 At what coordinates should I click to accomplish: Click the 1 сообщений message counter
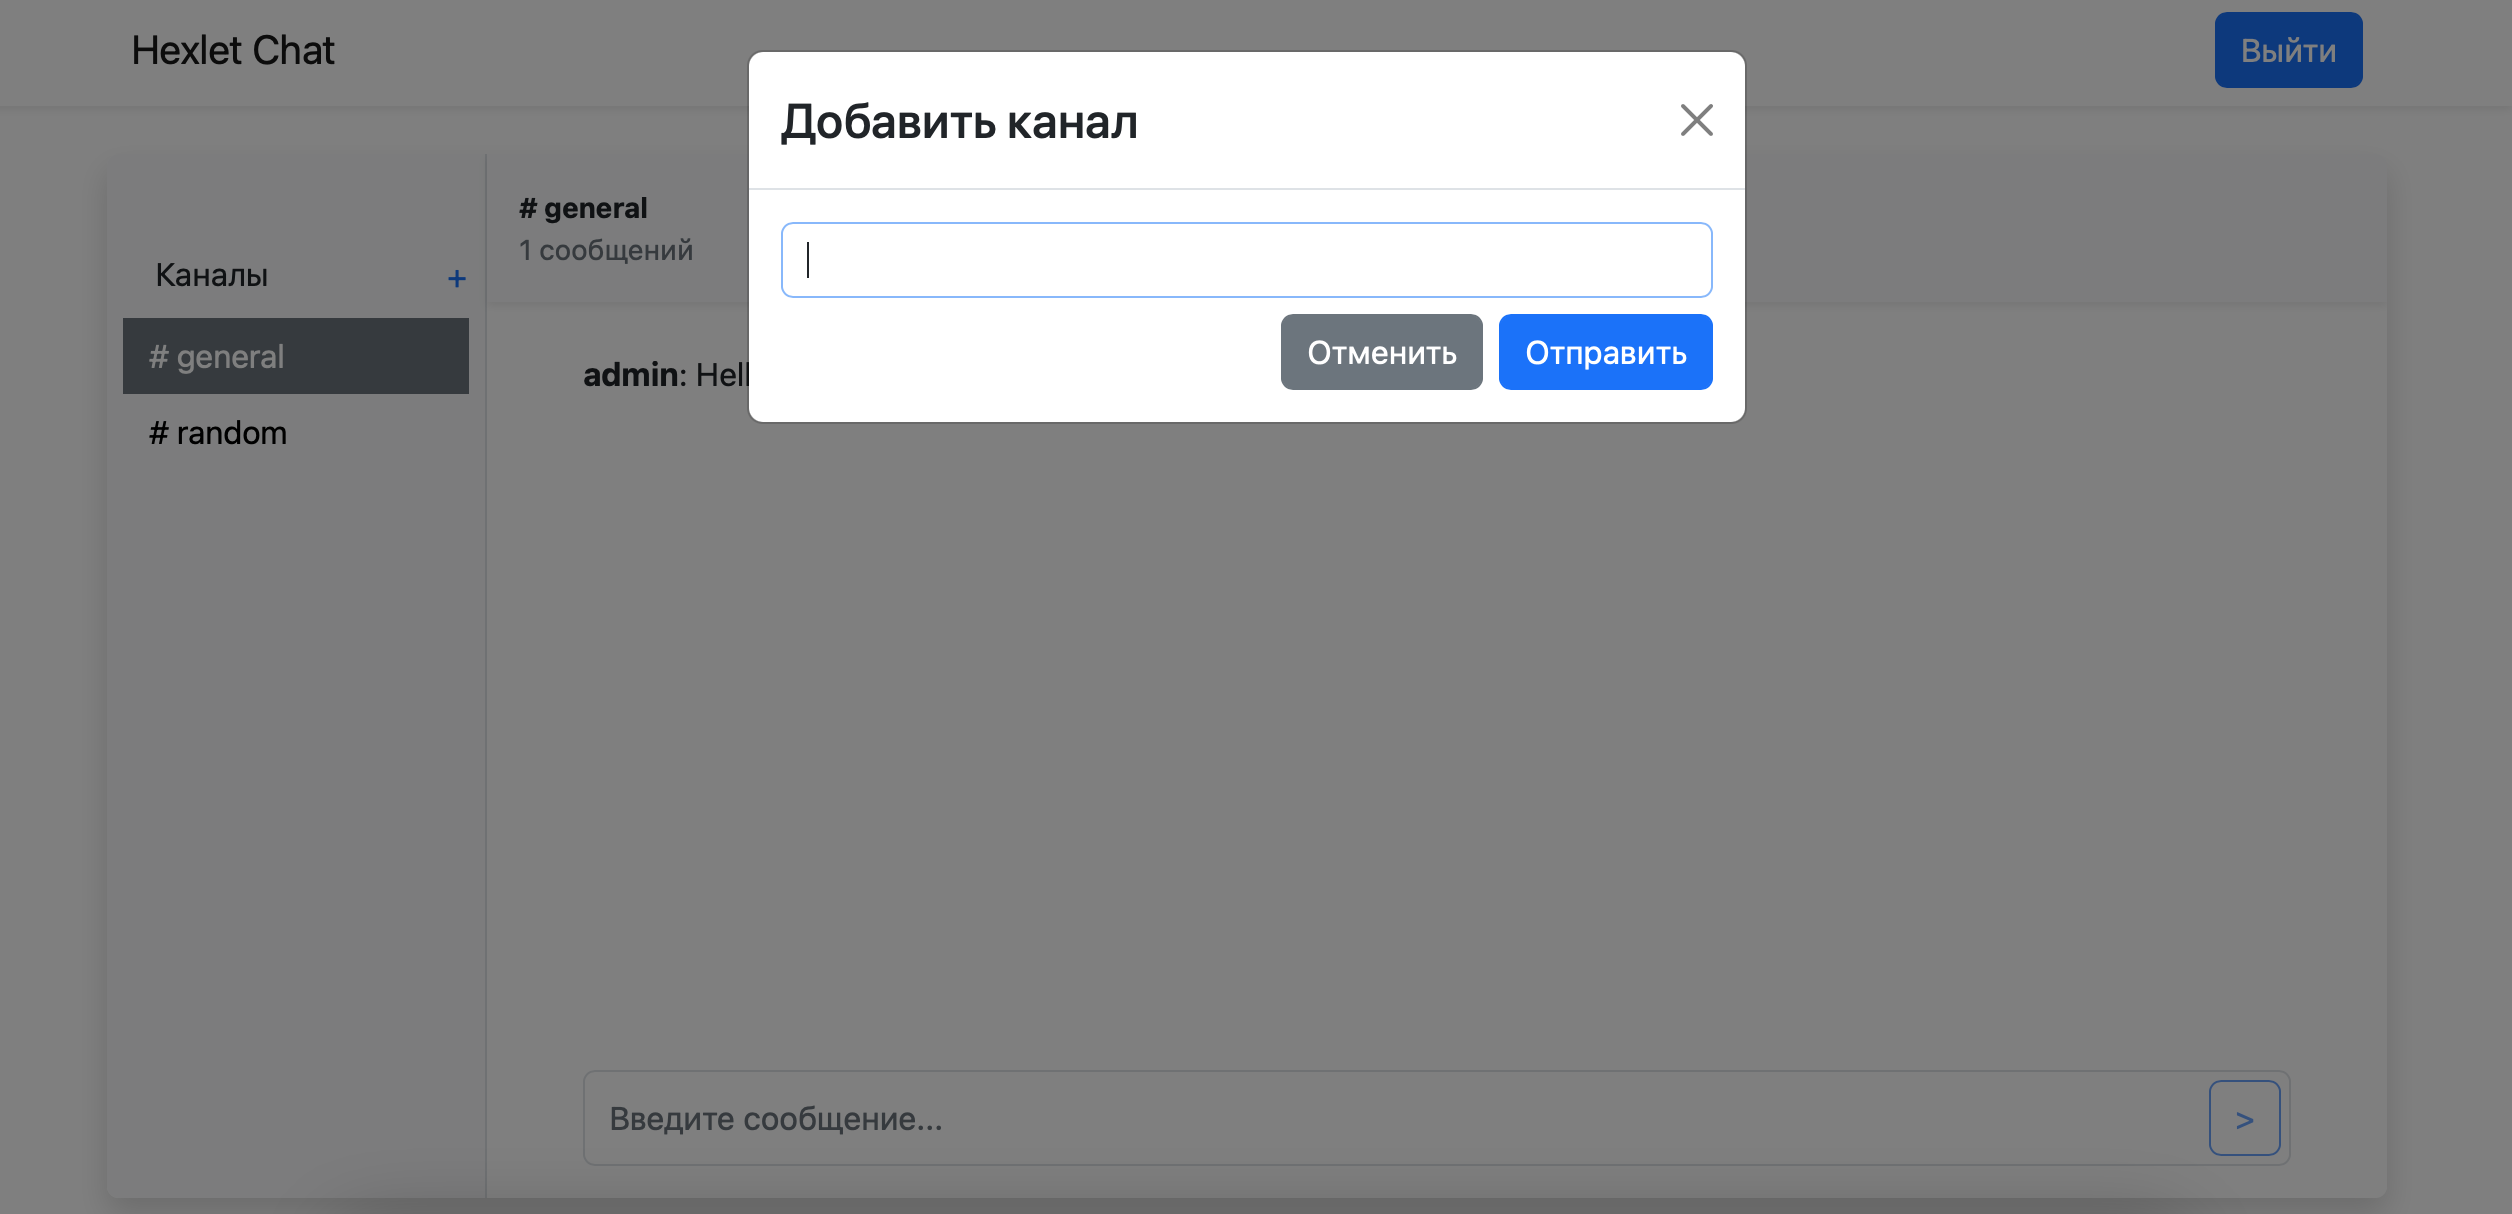[606, 250]
